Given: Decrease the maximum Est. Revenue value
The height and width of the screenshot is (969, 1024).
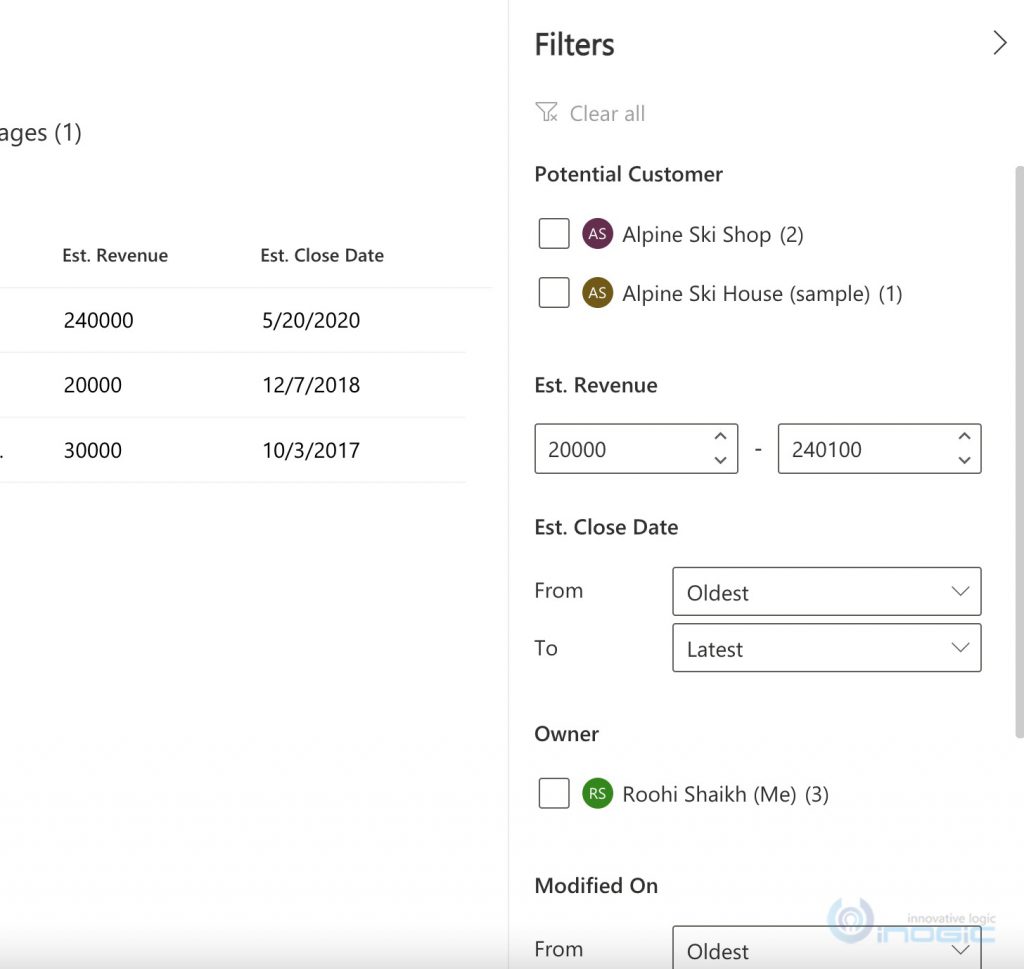Looking at the screenshot, I should click(964, 460).
